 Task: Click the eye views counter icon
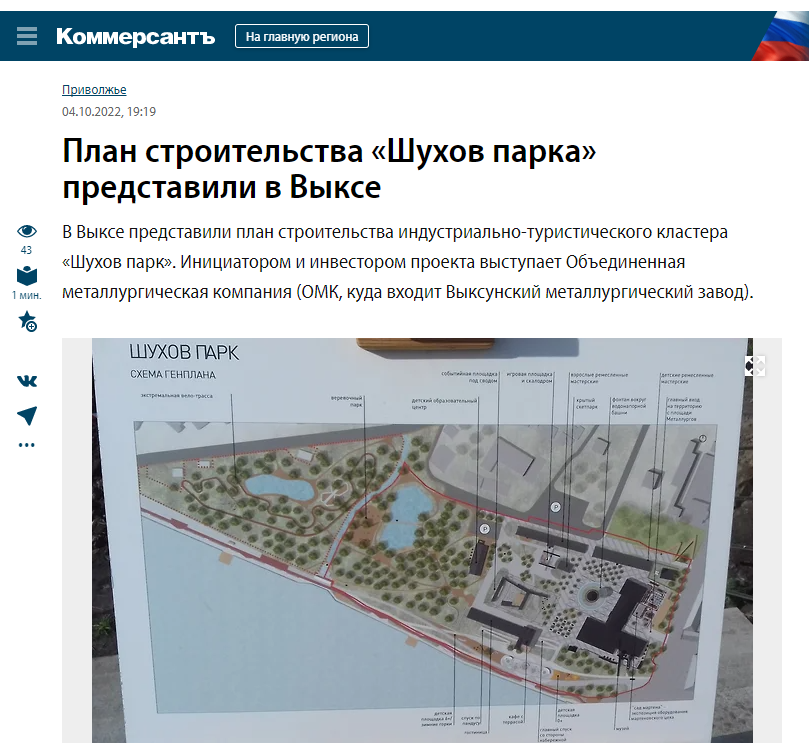click(x=27, y=231)
